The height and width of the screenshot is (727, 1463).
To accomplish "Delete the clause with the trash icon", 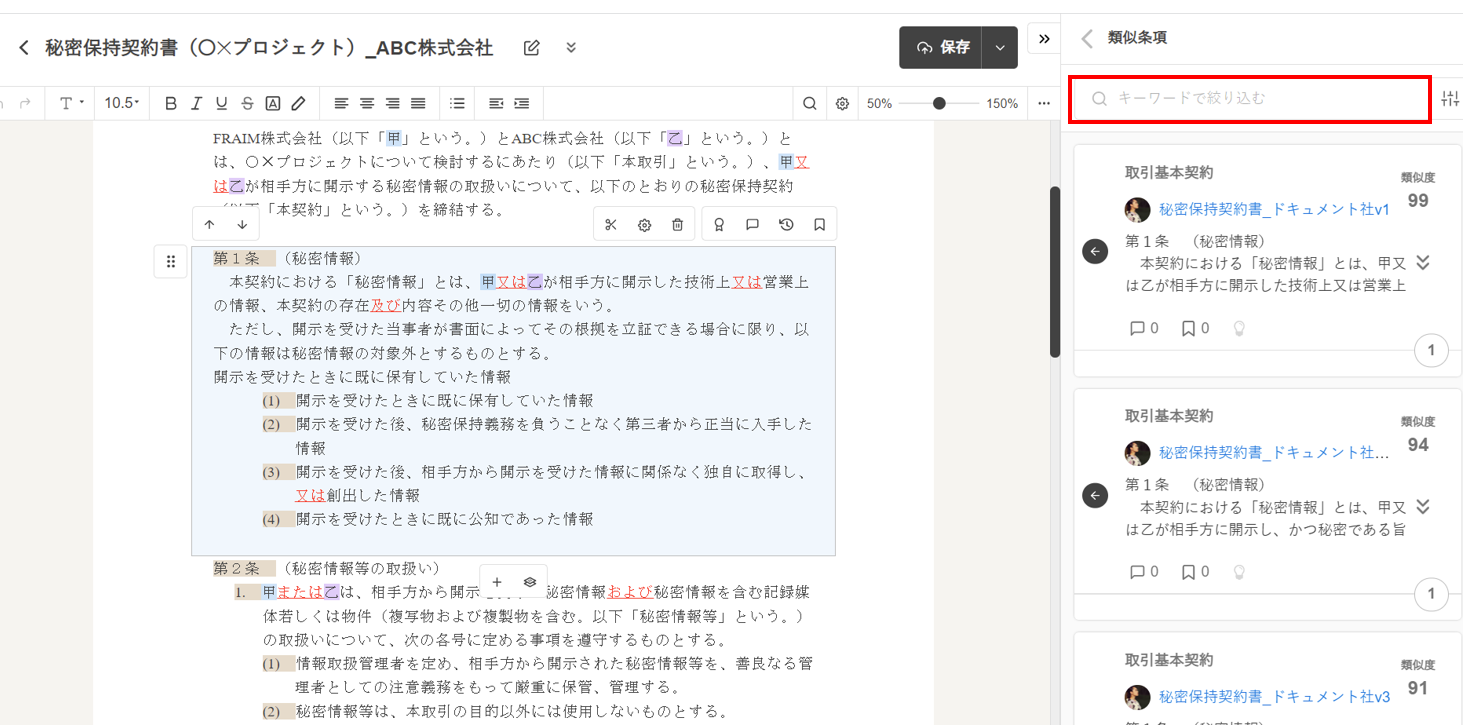I will pyautogui.click(x=677, y=225).
